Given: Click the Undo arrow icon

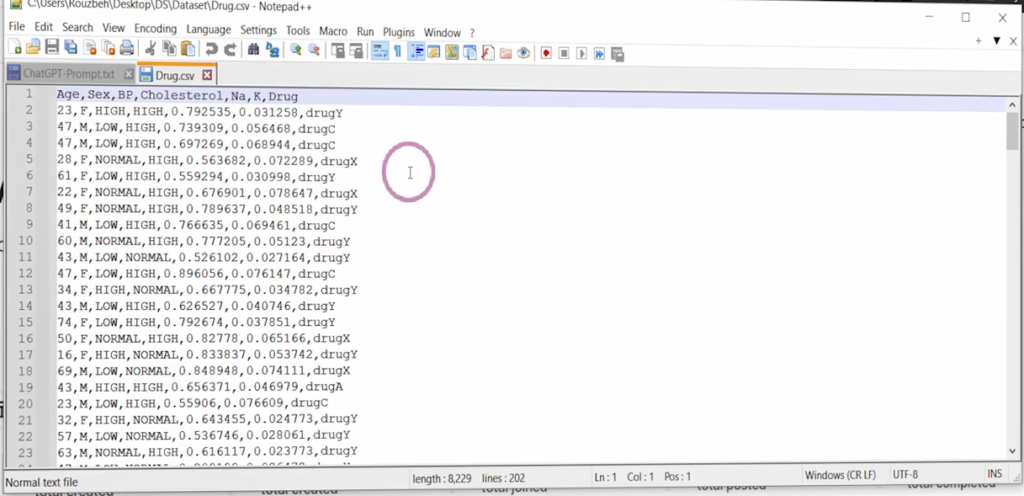Looking at the screenshot, I should tap(211, 50).
